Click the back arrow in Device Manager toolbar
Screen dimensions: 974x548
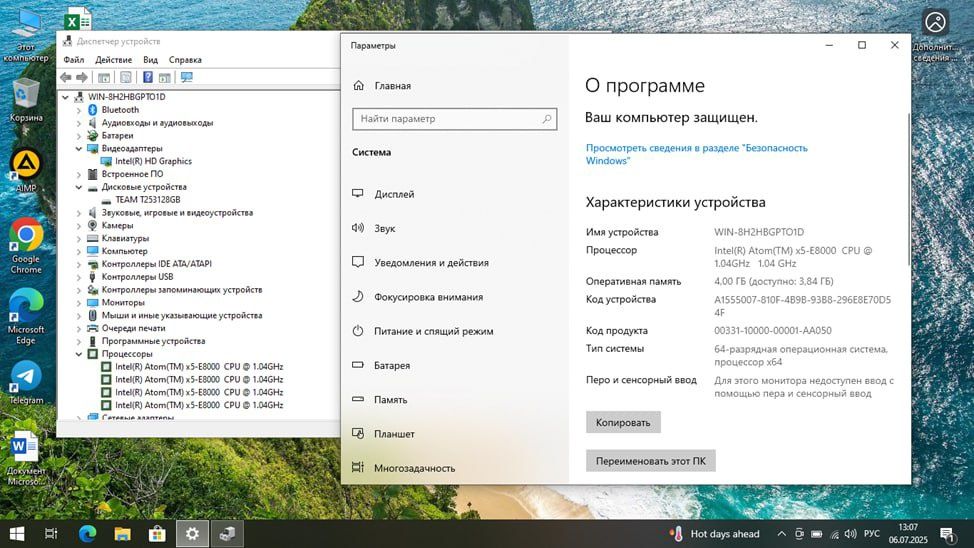pos(66,77)
